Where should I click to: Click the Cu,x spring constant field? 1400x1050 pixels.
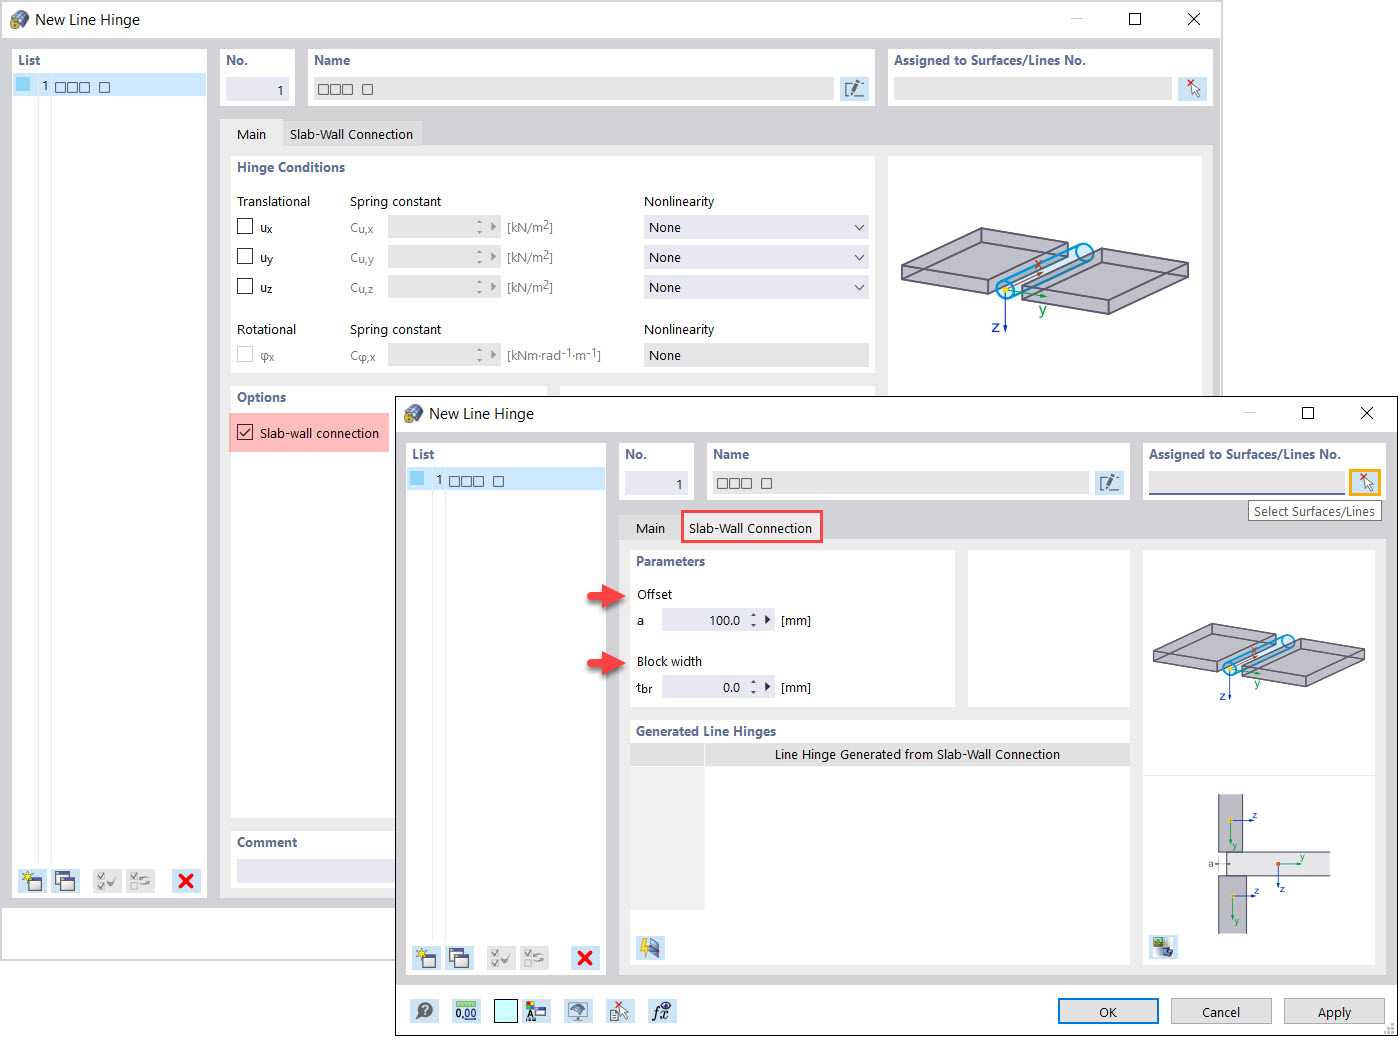coord(430,227)
